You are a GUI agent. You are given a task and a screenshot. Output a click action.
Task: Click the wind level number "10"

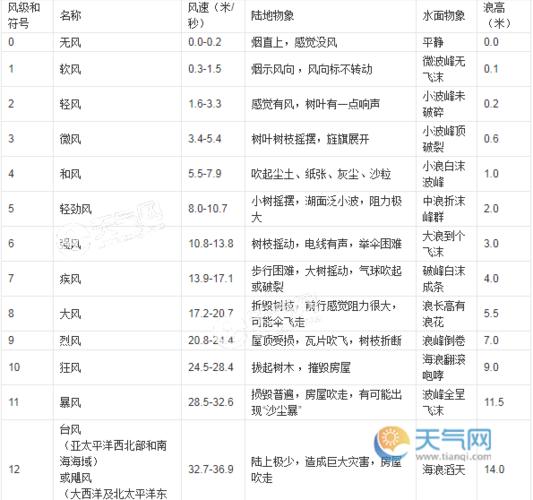click(14, 367)
